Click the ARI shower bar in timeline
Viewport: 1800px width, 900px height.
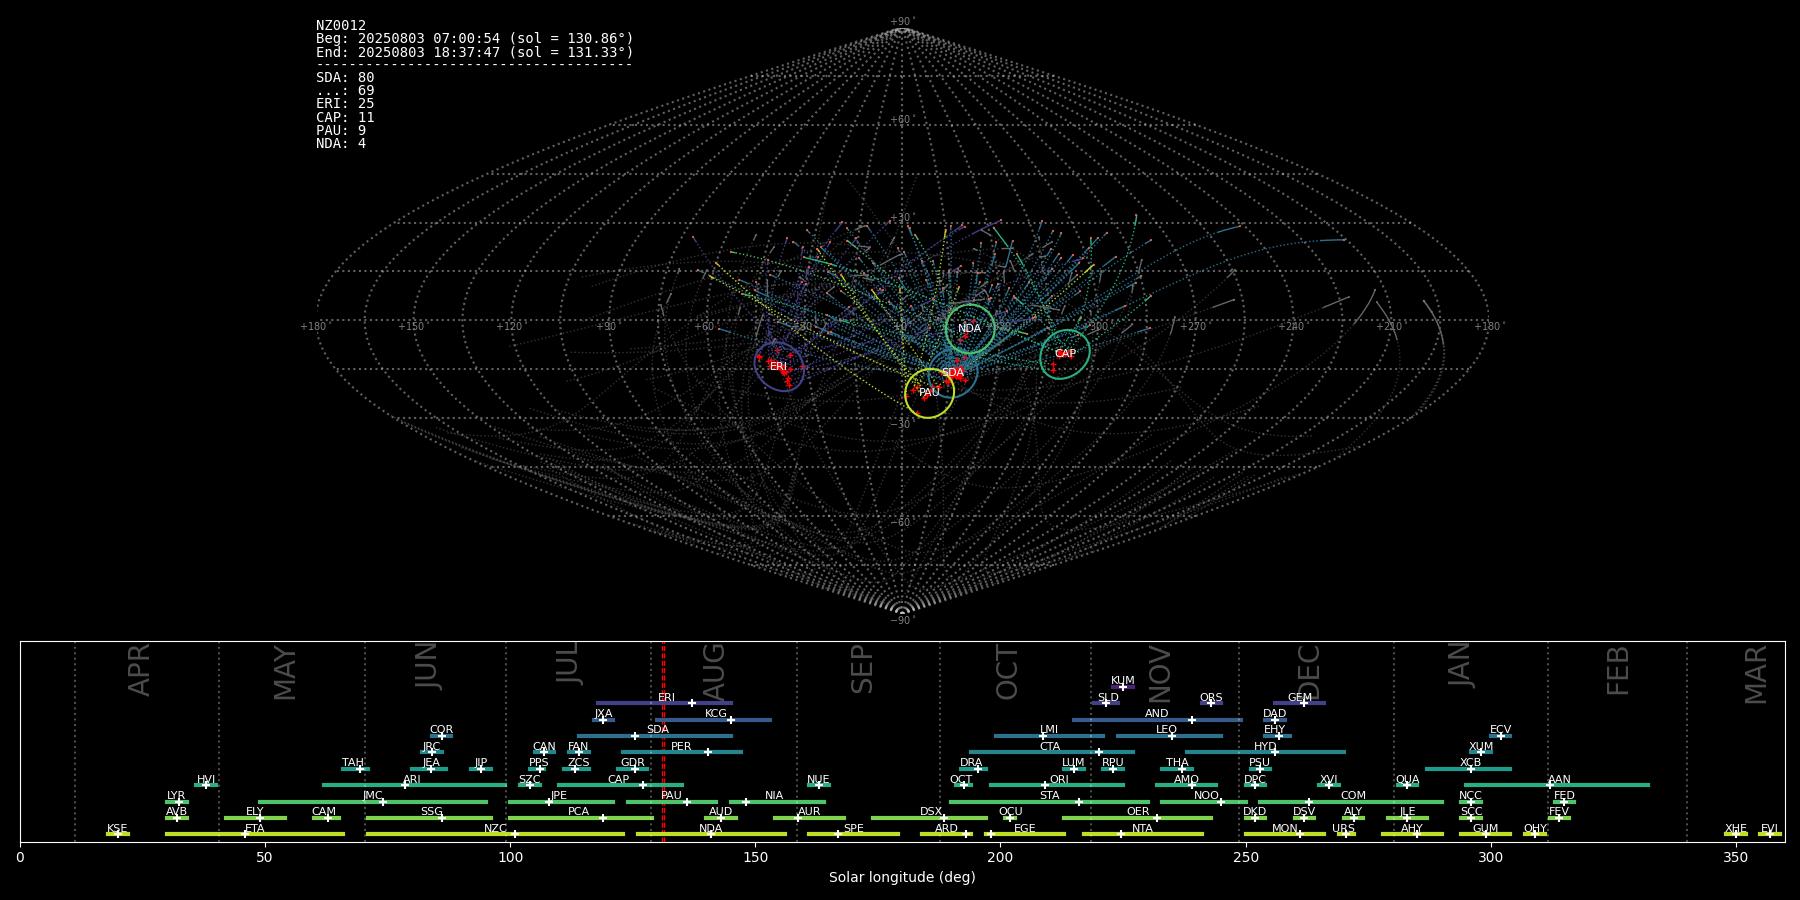tap(414, 785)
